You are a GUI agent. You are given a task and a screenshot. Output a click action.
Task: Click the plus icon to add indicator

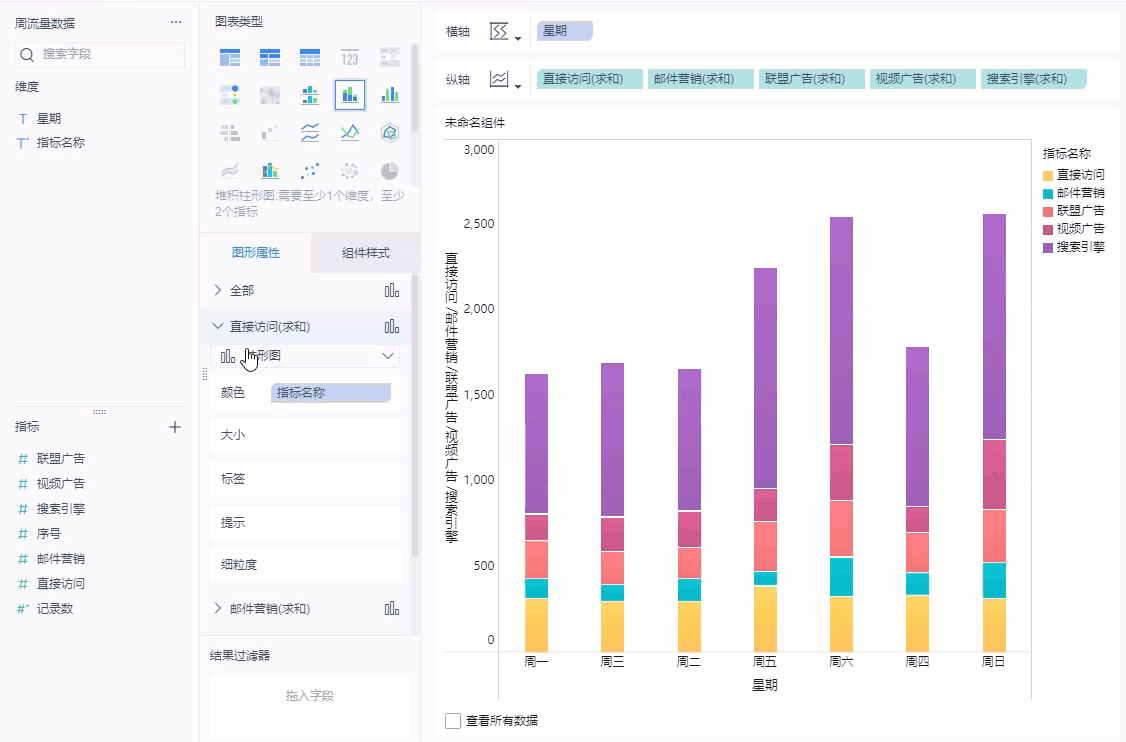175,427
